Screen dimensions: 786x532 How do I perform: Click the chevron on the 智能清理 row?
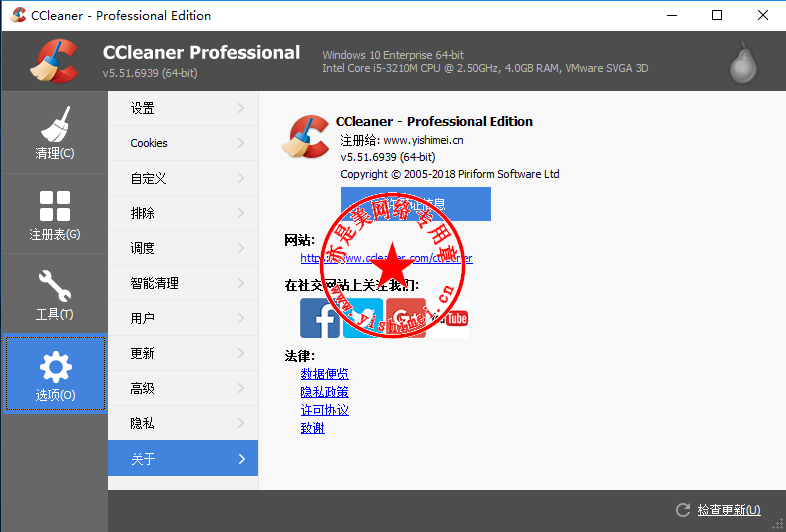(x=241, y=283)
